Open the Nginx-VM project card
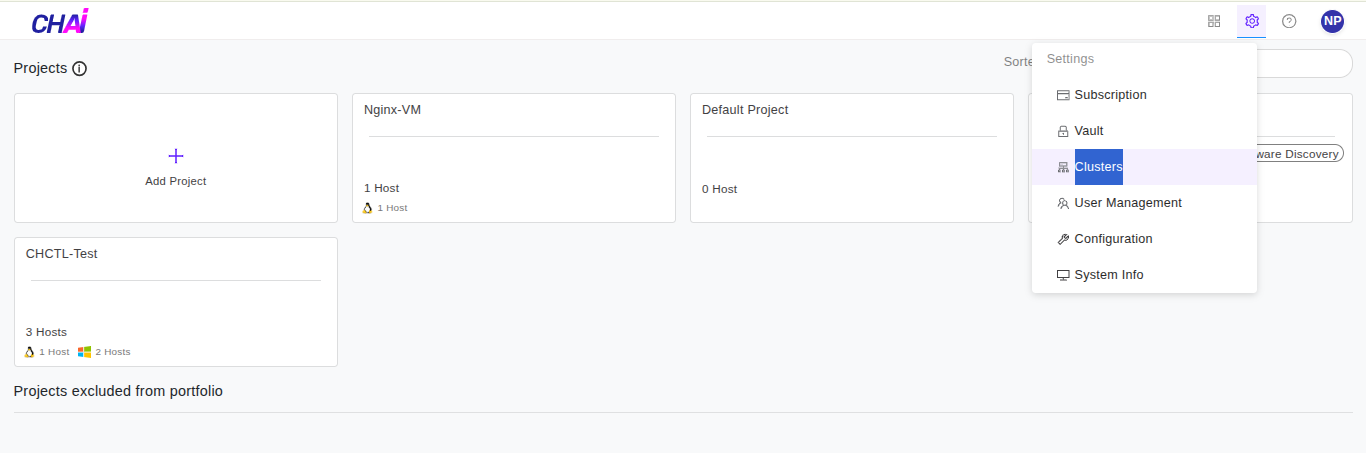1366x453 pixels. click(514, 158)
